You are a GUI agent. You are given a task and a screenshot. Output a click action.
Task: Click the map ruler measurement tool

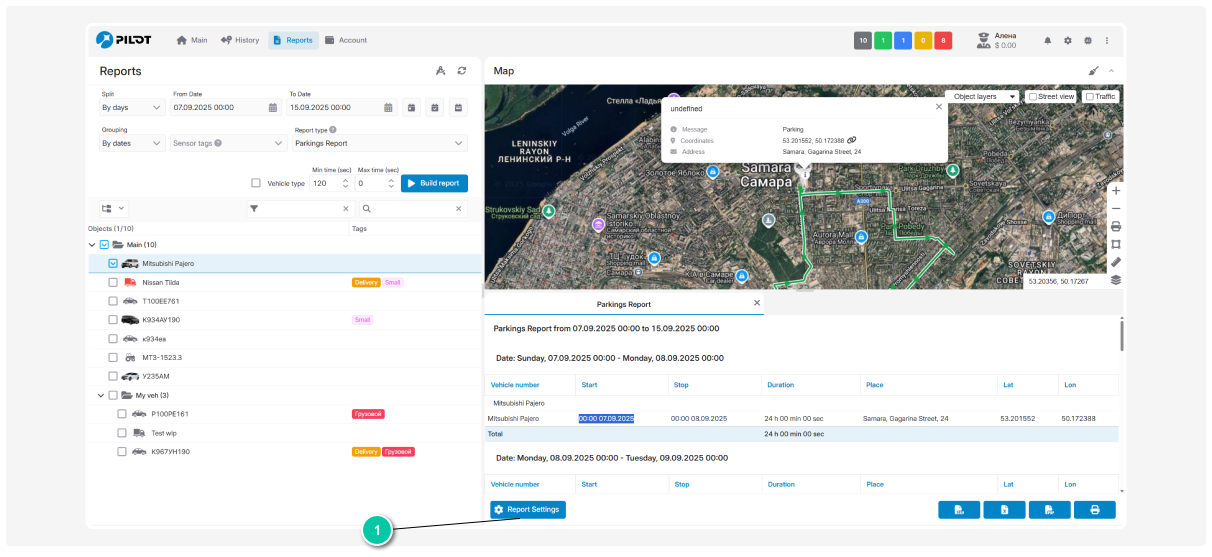click(x=1116, y=262)
